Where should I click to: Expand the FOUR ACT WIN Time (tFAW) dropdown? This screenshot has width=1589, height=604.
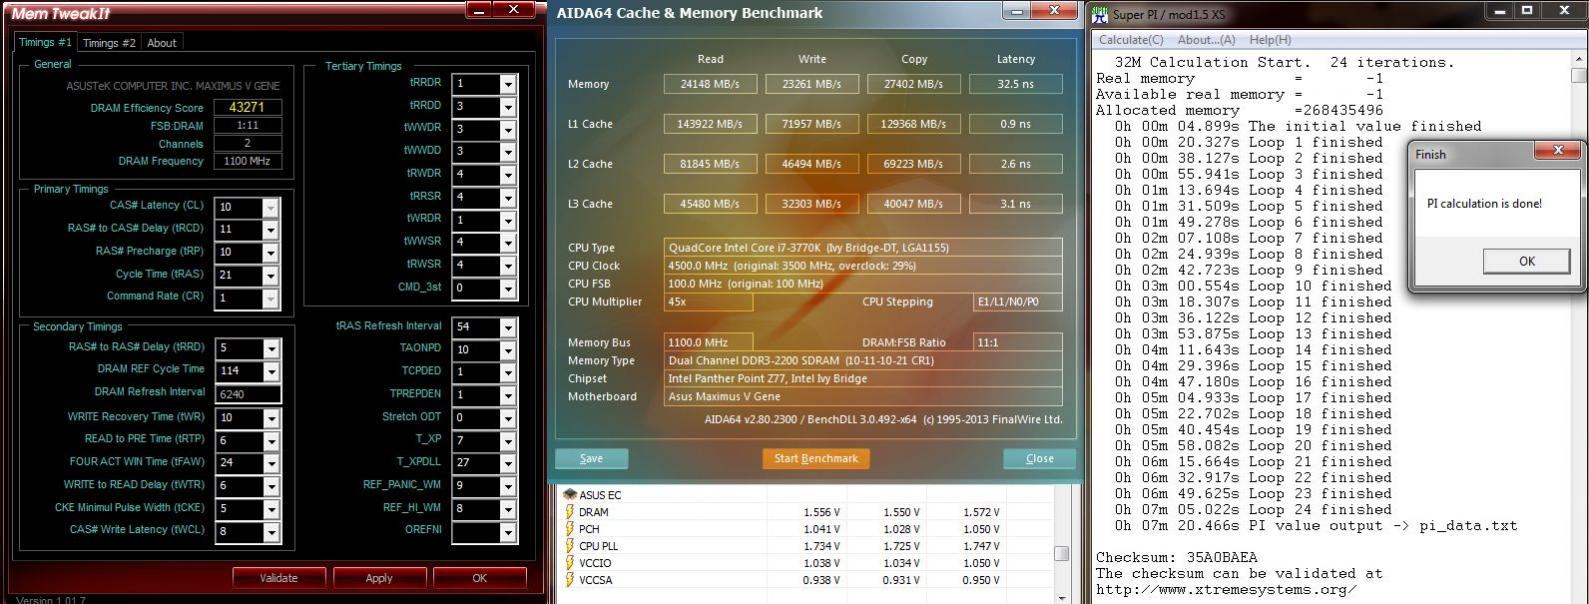pyautogui.click(x=270, y=463)
